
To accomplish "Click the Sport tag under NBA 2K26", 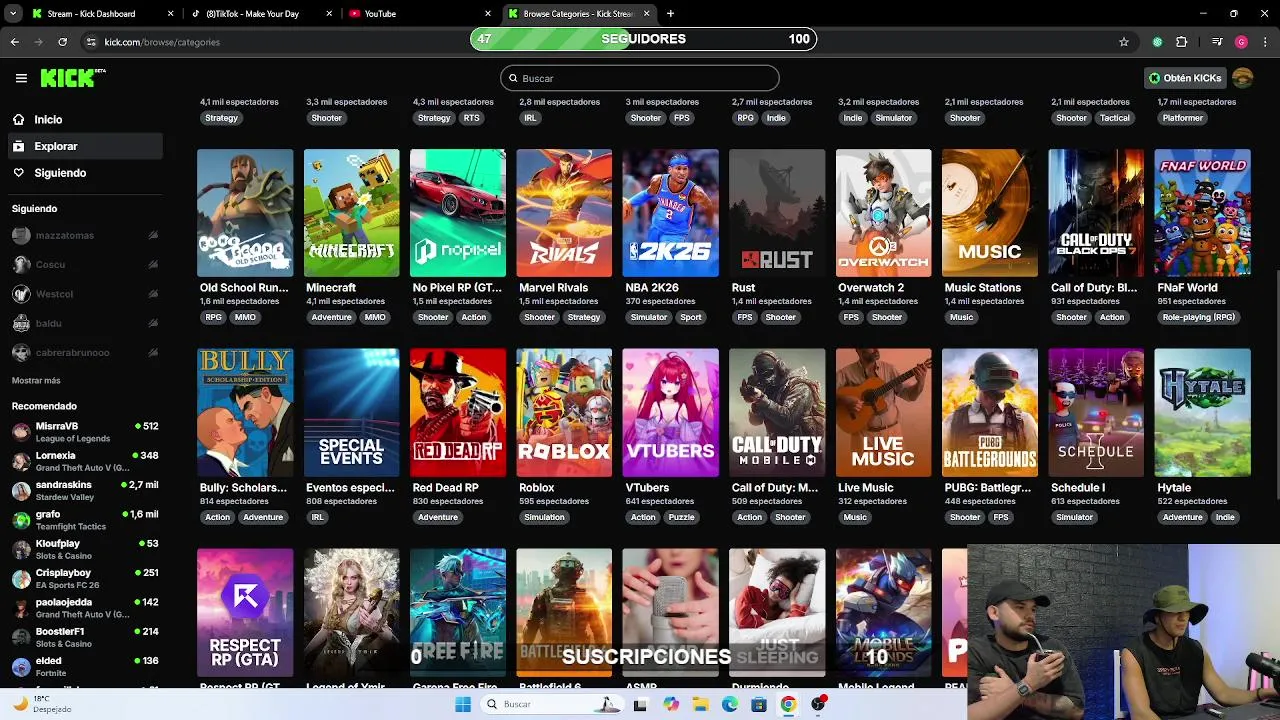I will click(x=691, y=317).
